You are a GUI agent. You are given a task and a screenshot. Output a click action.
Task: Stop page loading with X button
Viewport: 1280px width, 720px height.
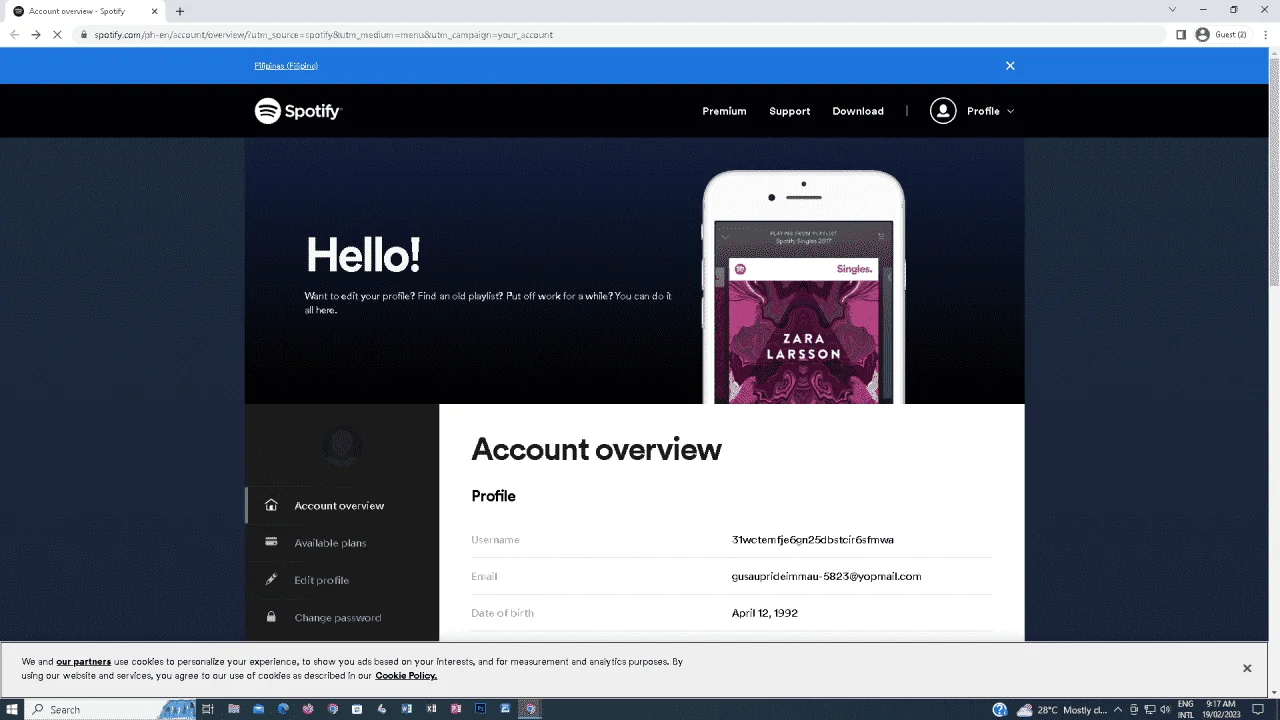pos(59,35)
